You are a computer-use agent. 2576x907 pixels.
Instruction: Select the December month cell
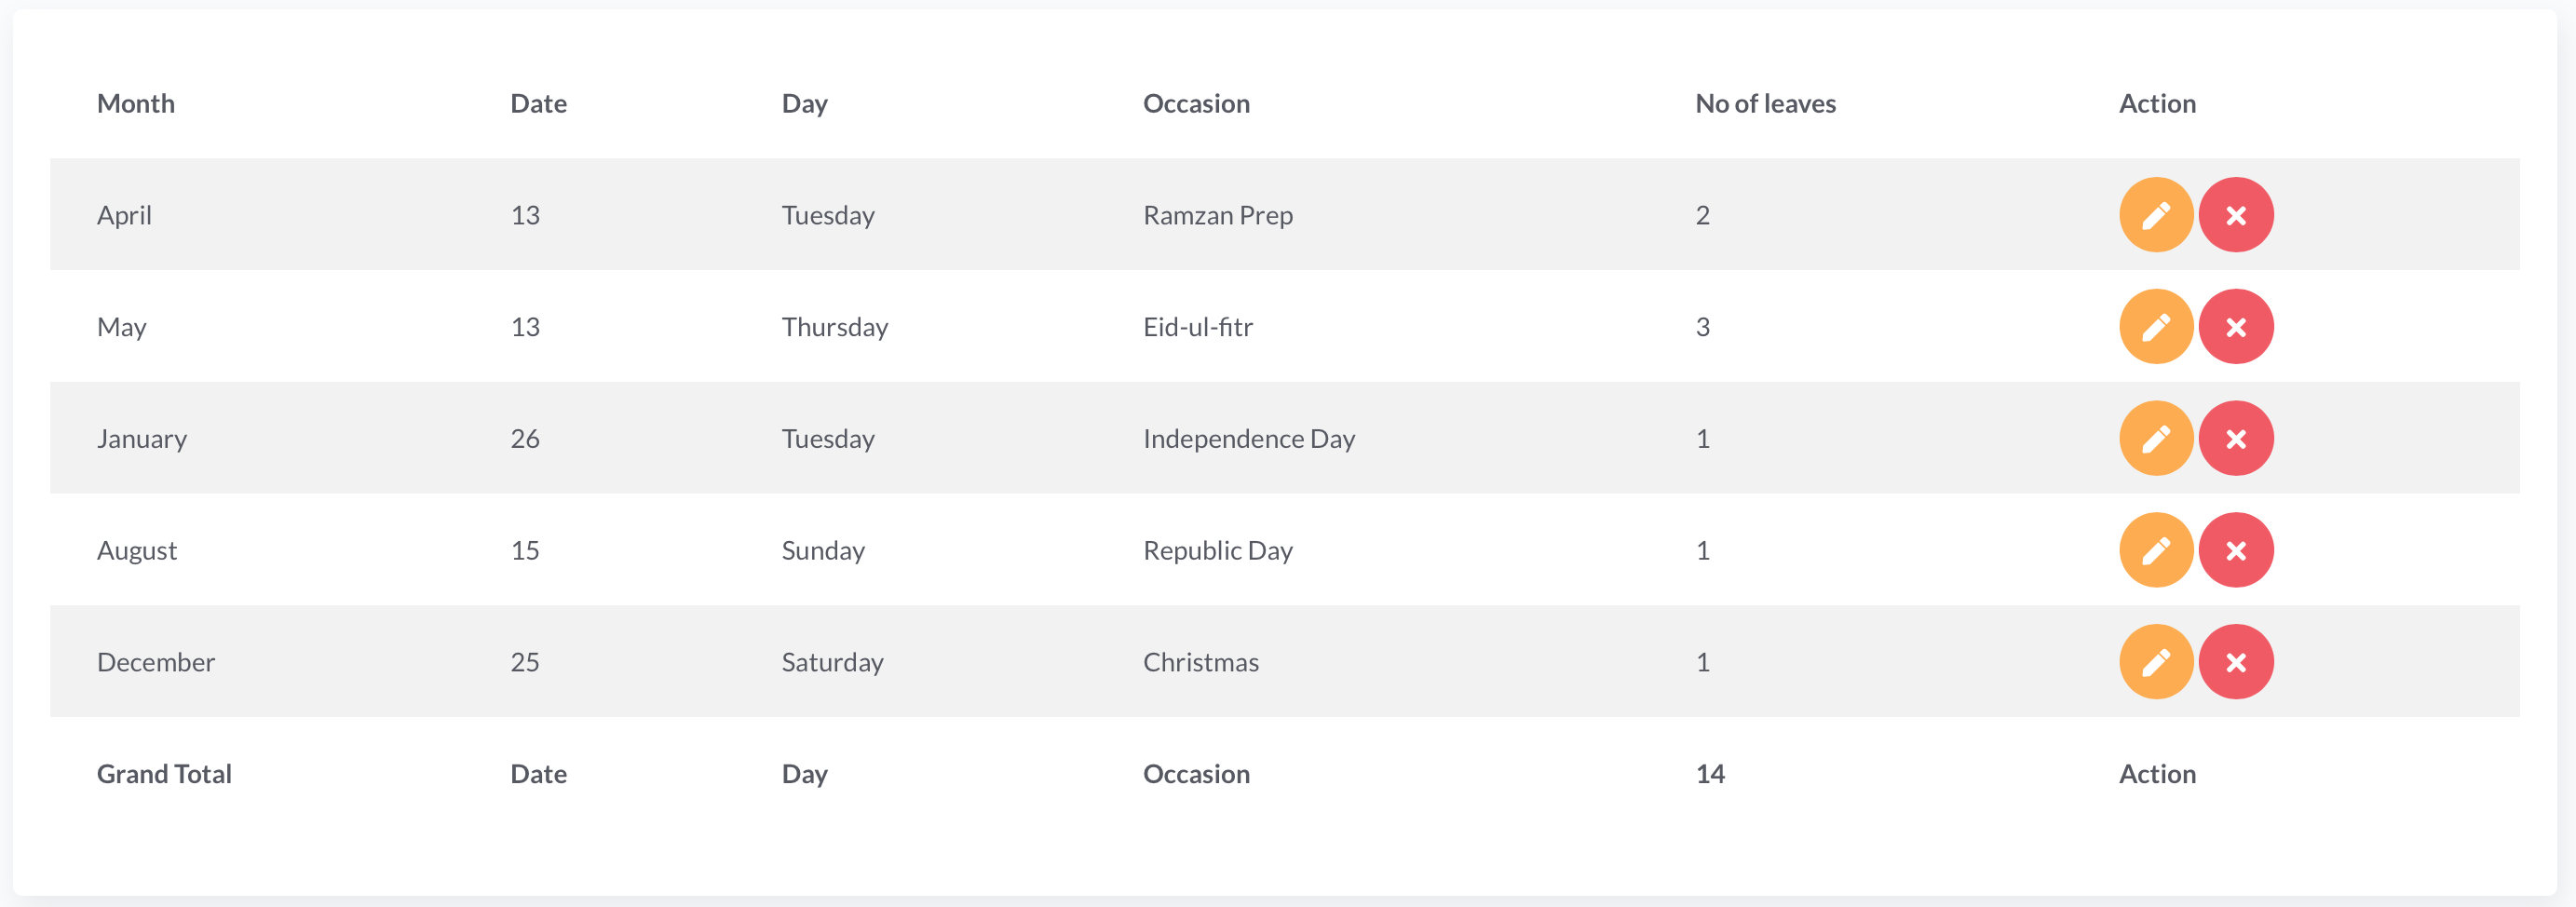(x=156, y=662)
